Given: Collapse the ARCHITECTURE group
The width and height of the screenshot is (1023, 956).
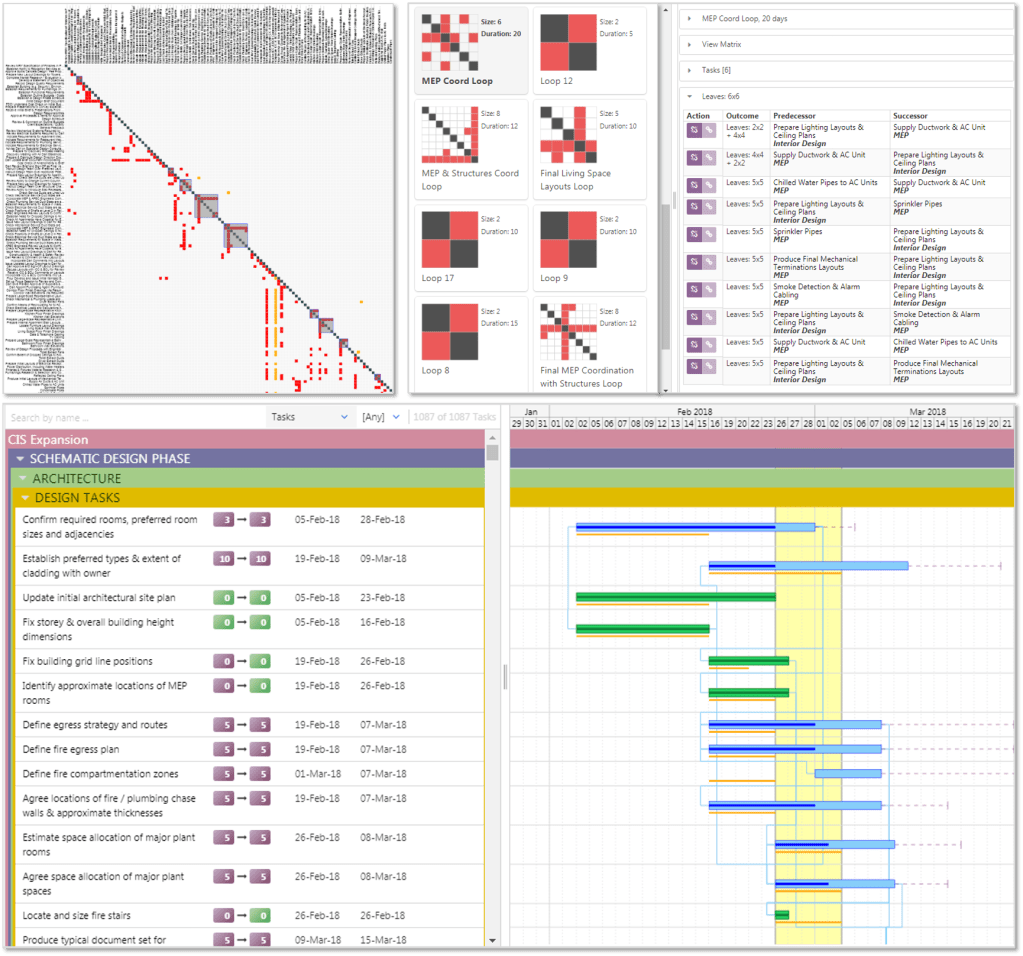Looking at the screenshot, I should 23,479.
